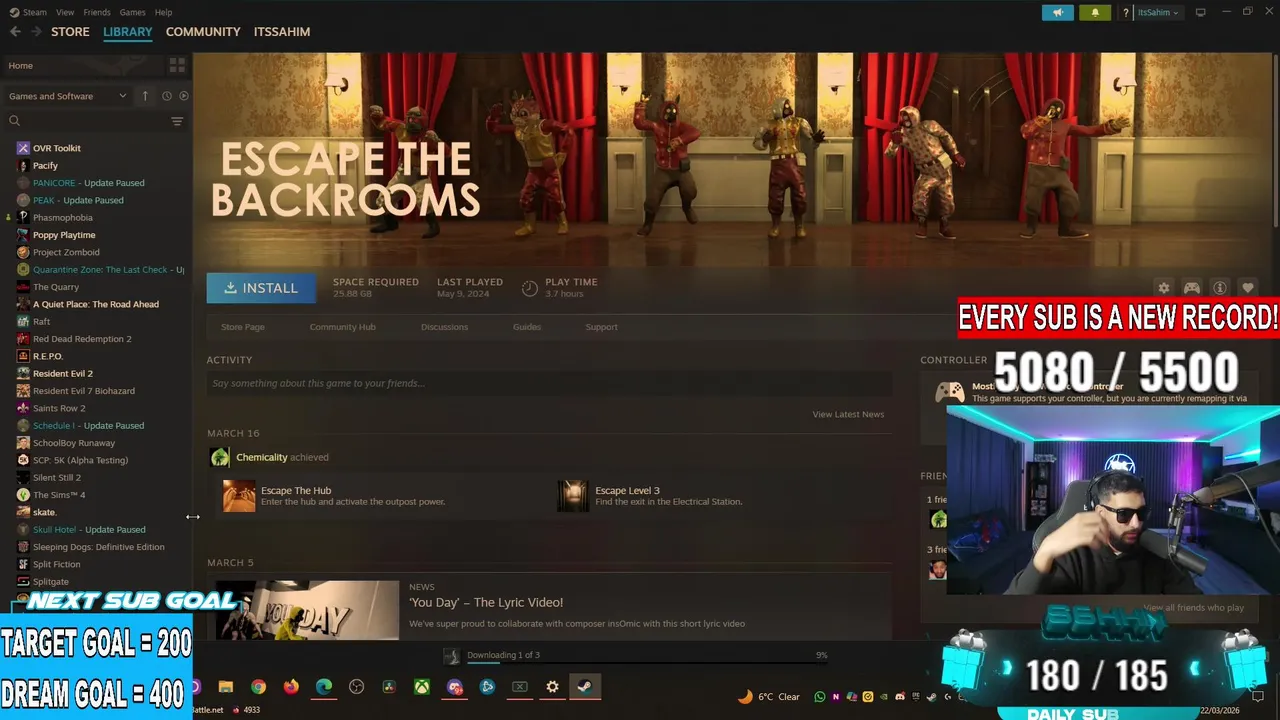This screenshot has width=1280, height=720.
Task: Select Red Dead Redemption 2 in library
Action: (82, 339)
